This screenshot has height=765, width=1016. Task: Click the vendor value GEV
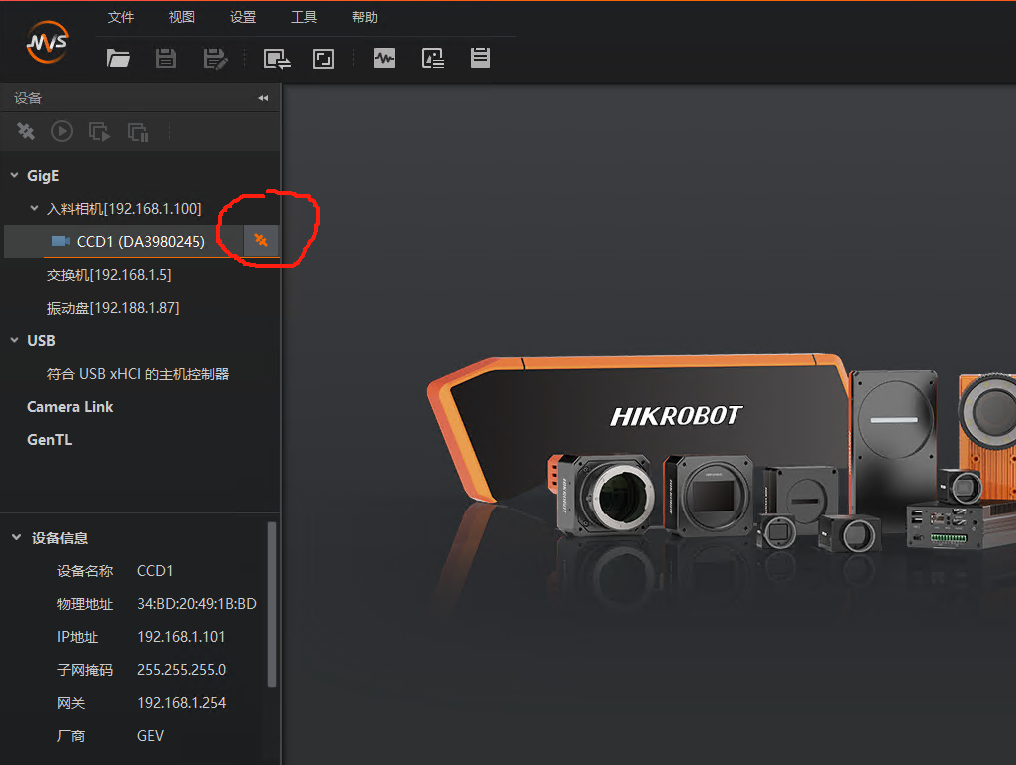click(x=150, y=736)
